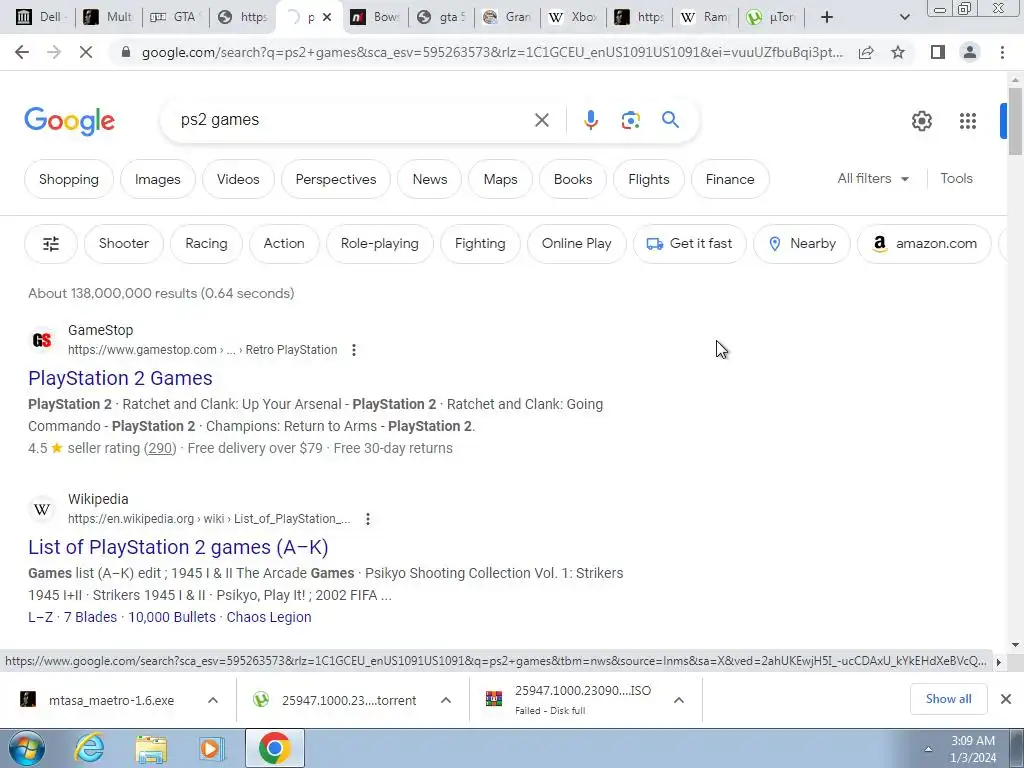1024x768 pixels.
Task: Open Google quick settings gear
Action: pos(921,121)
